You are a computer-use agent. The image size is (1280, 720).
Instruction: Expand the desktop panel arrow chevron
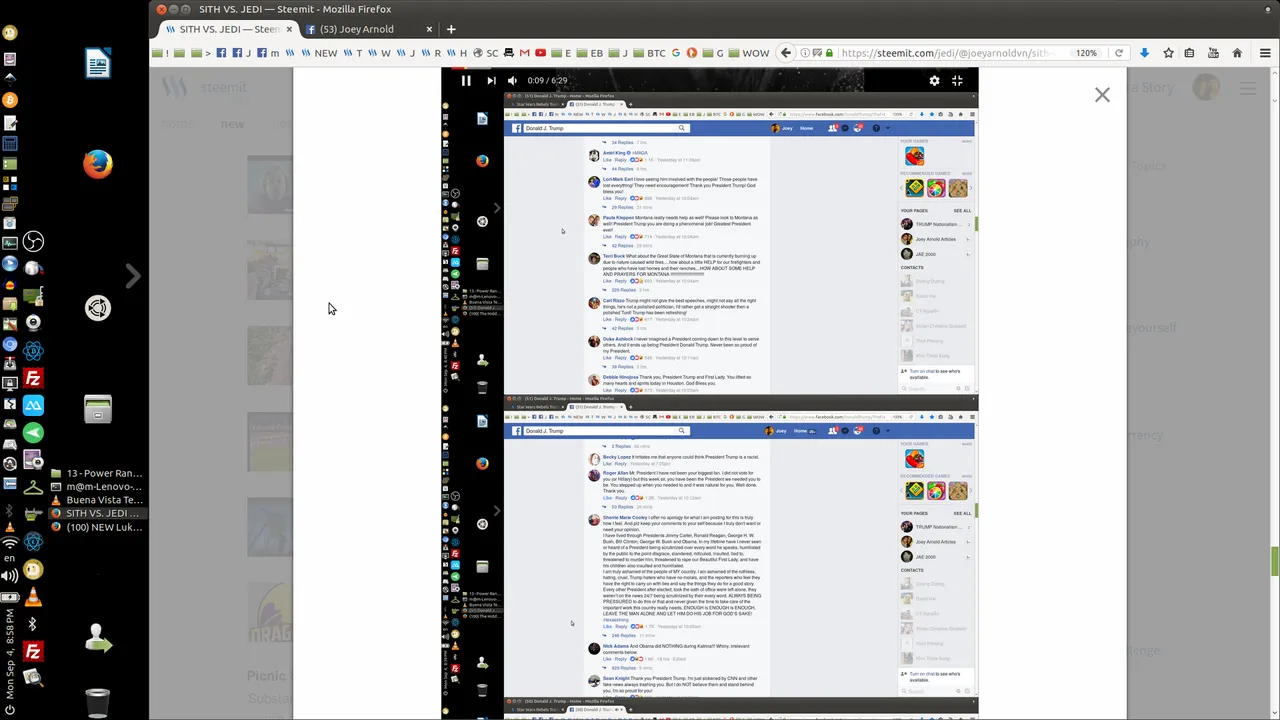[x=133, y=275]
